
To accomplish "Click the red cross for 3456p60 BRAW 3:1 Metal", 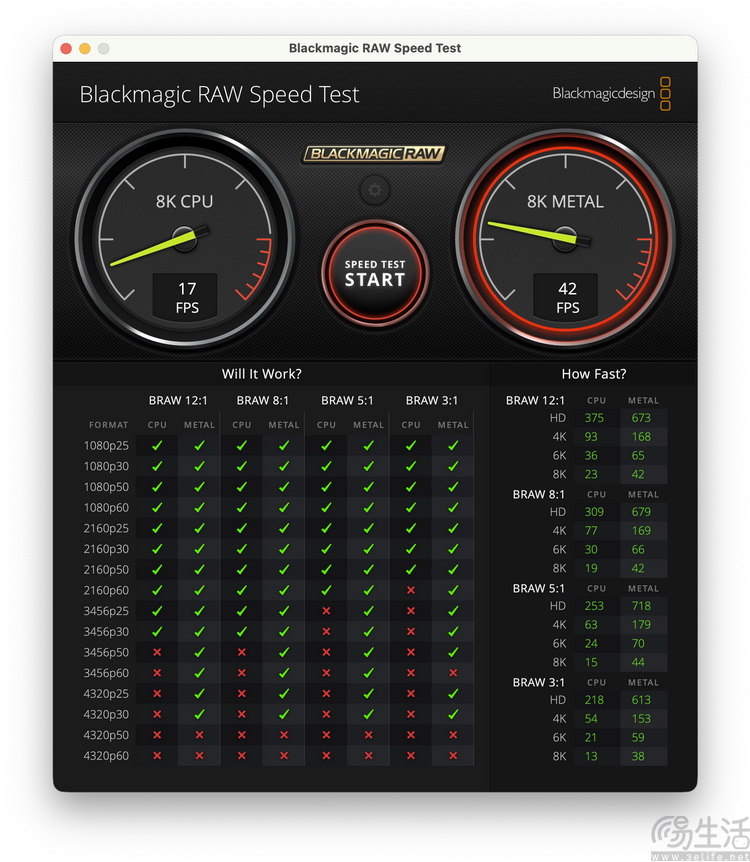I will pos(453,673).
